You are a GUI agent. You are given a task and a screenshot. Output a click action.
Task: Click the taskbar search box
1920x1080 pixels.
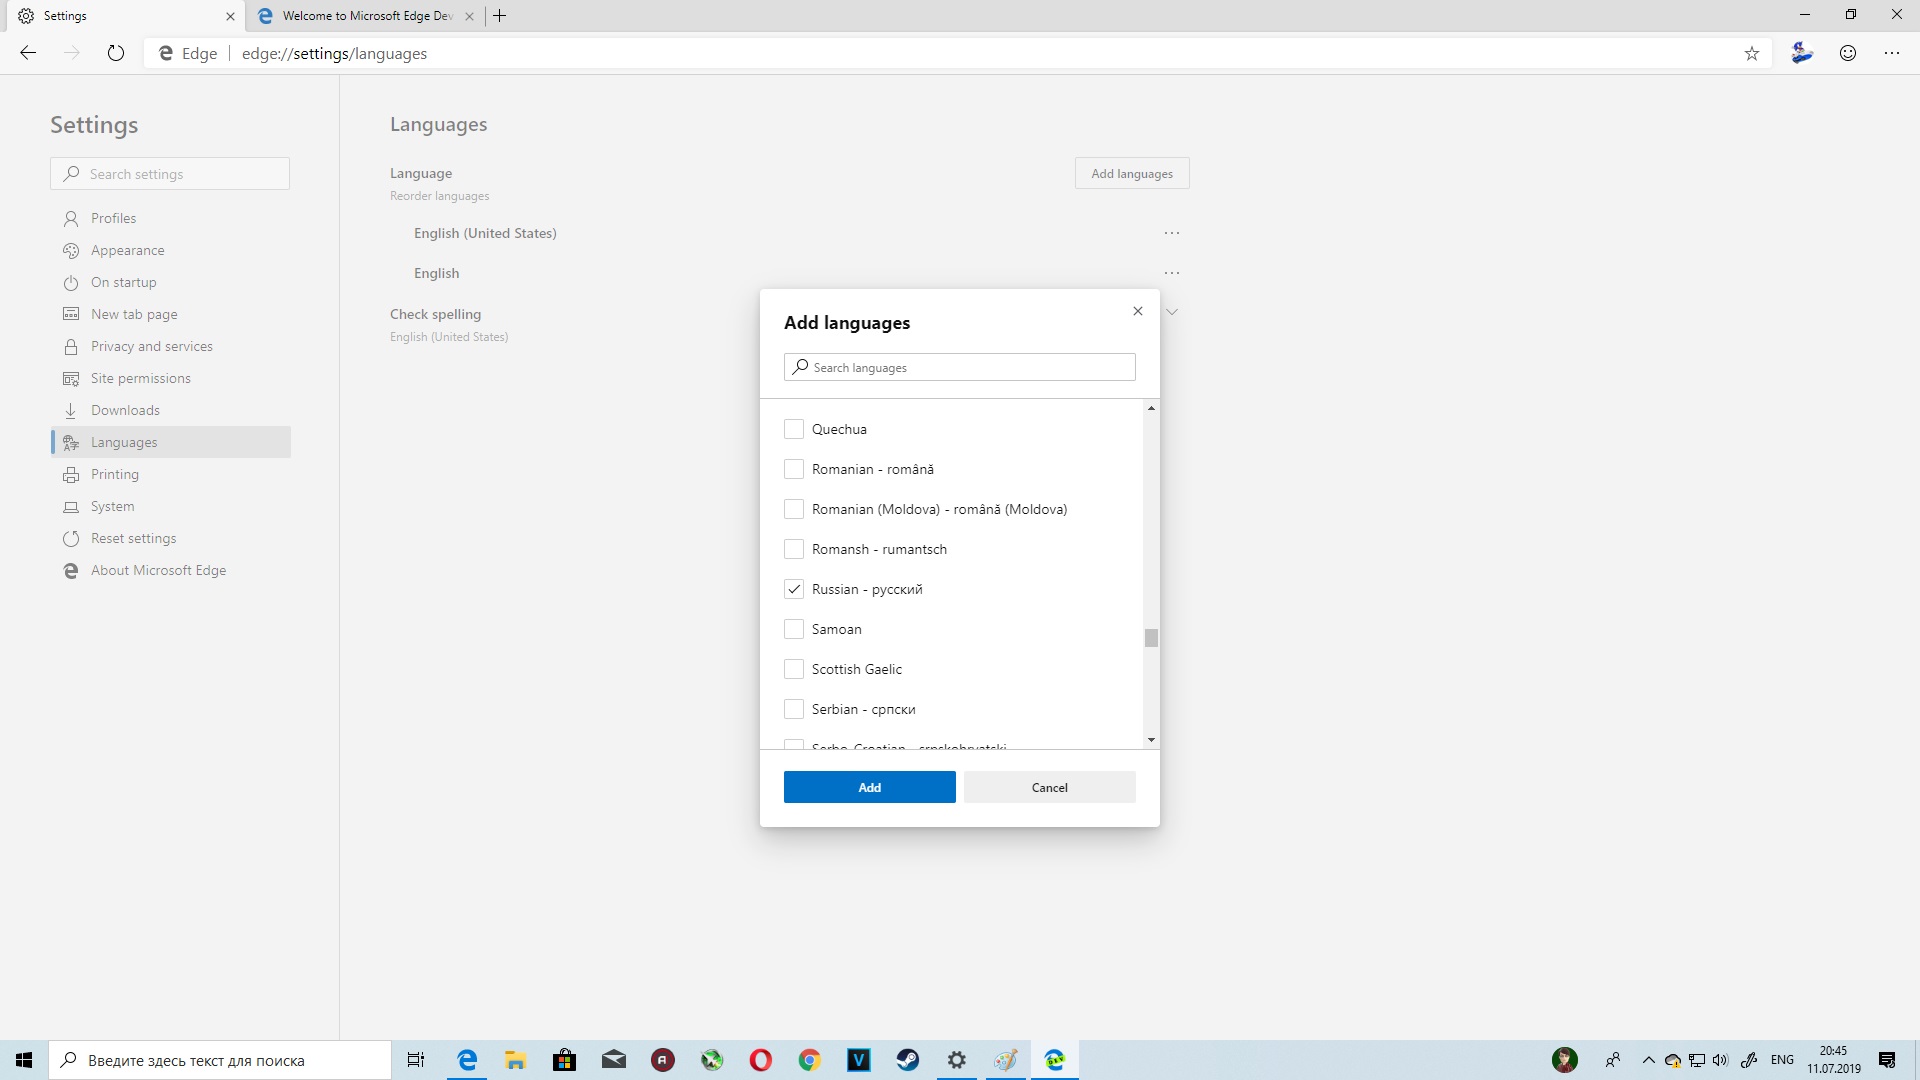coord(220,1060)
